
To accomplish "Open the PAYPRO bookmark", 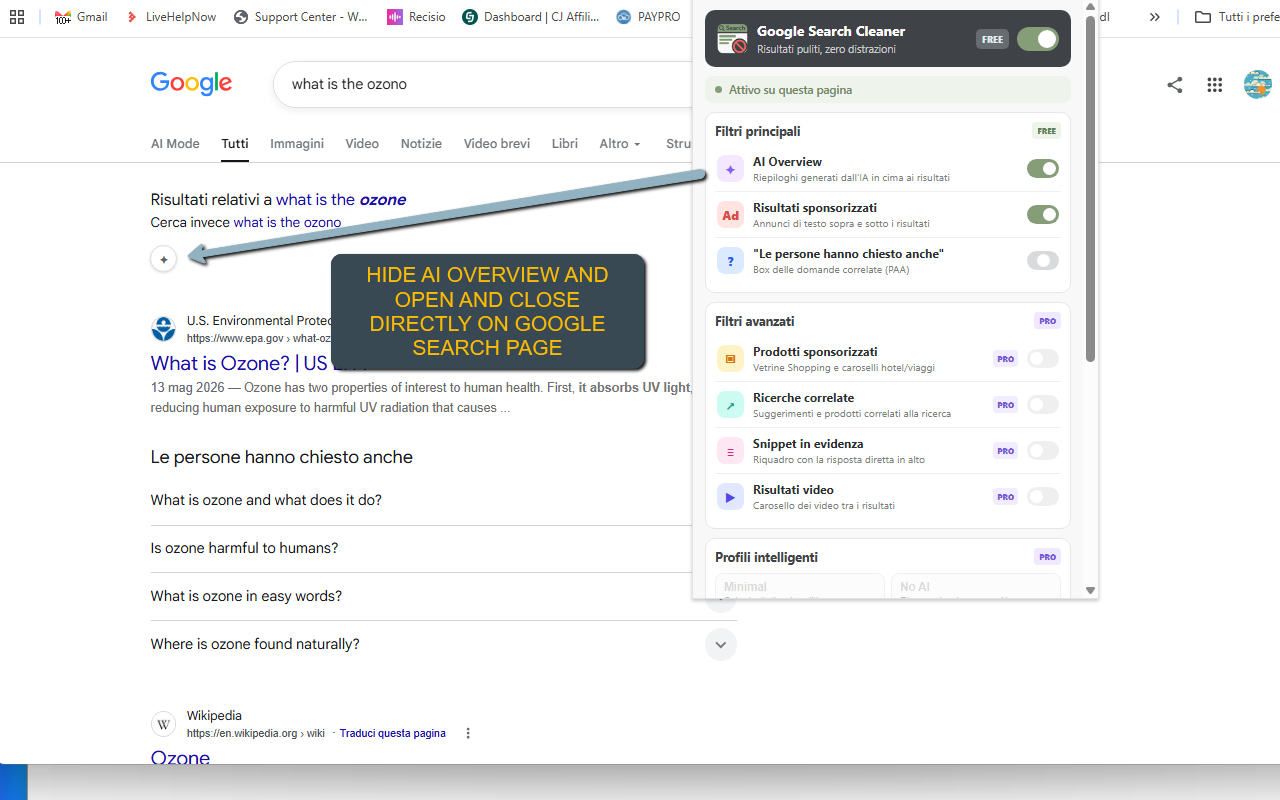I will [x=649, y=17].
